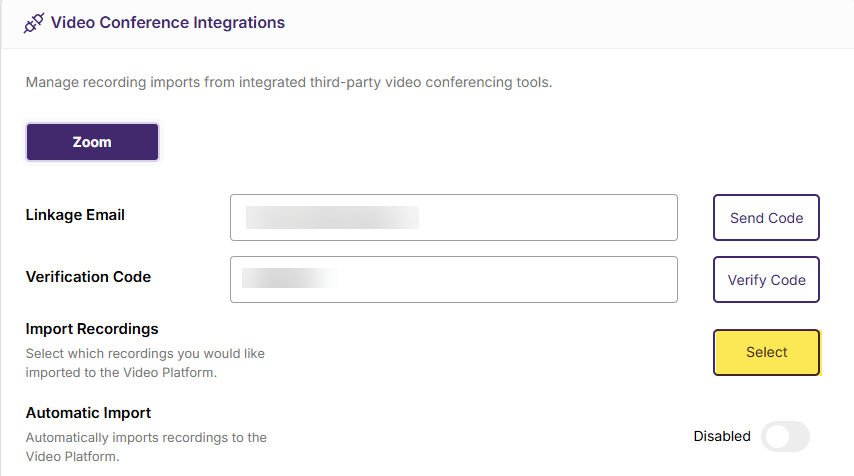
Task: Click the Disabled status label
Action: (722, 436)
